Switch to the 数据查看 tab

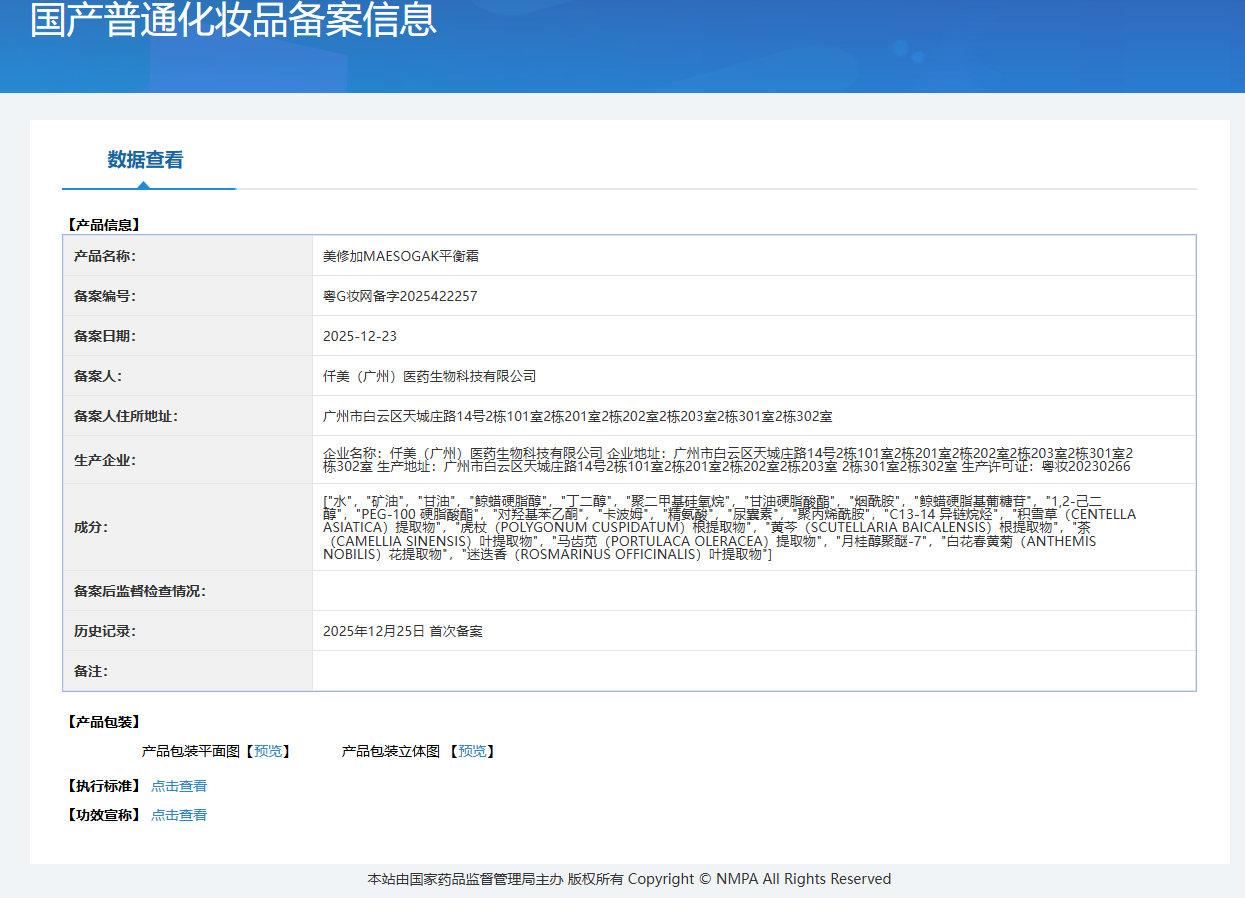[x=146, y=160]
